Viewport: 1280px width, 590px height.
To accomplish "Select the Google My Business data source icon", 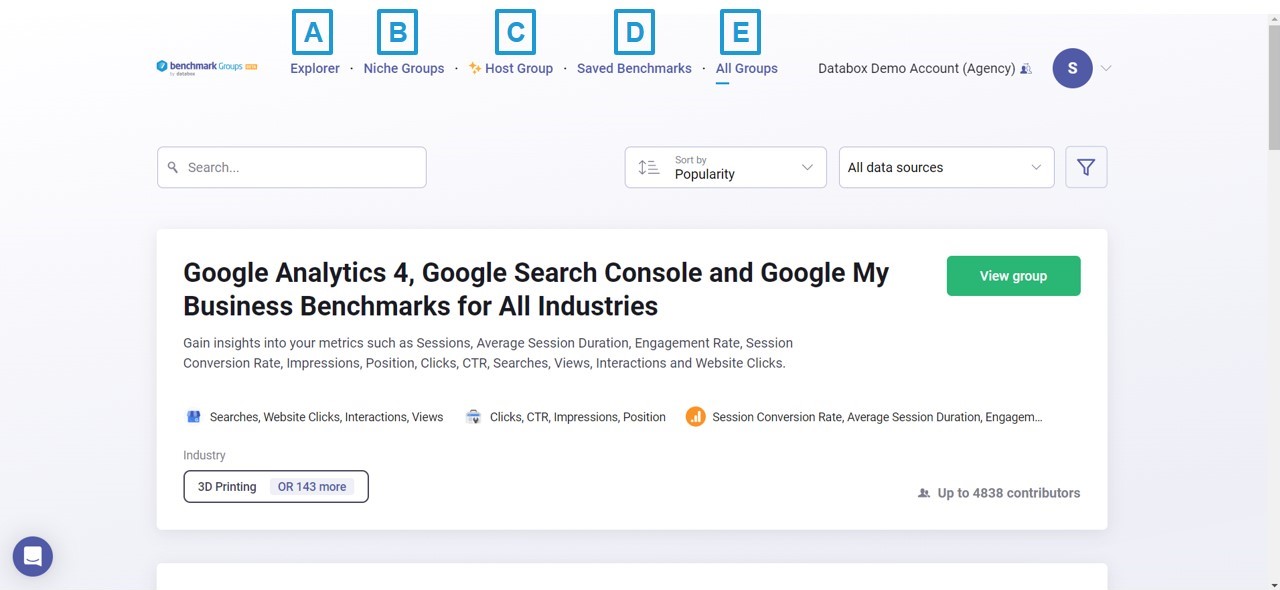I will coord(193,416).
